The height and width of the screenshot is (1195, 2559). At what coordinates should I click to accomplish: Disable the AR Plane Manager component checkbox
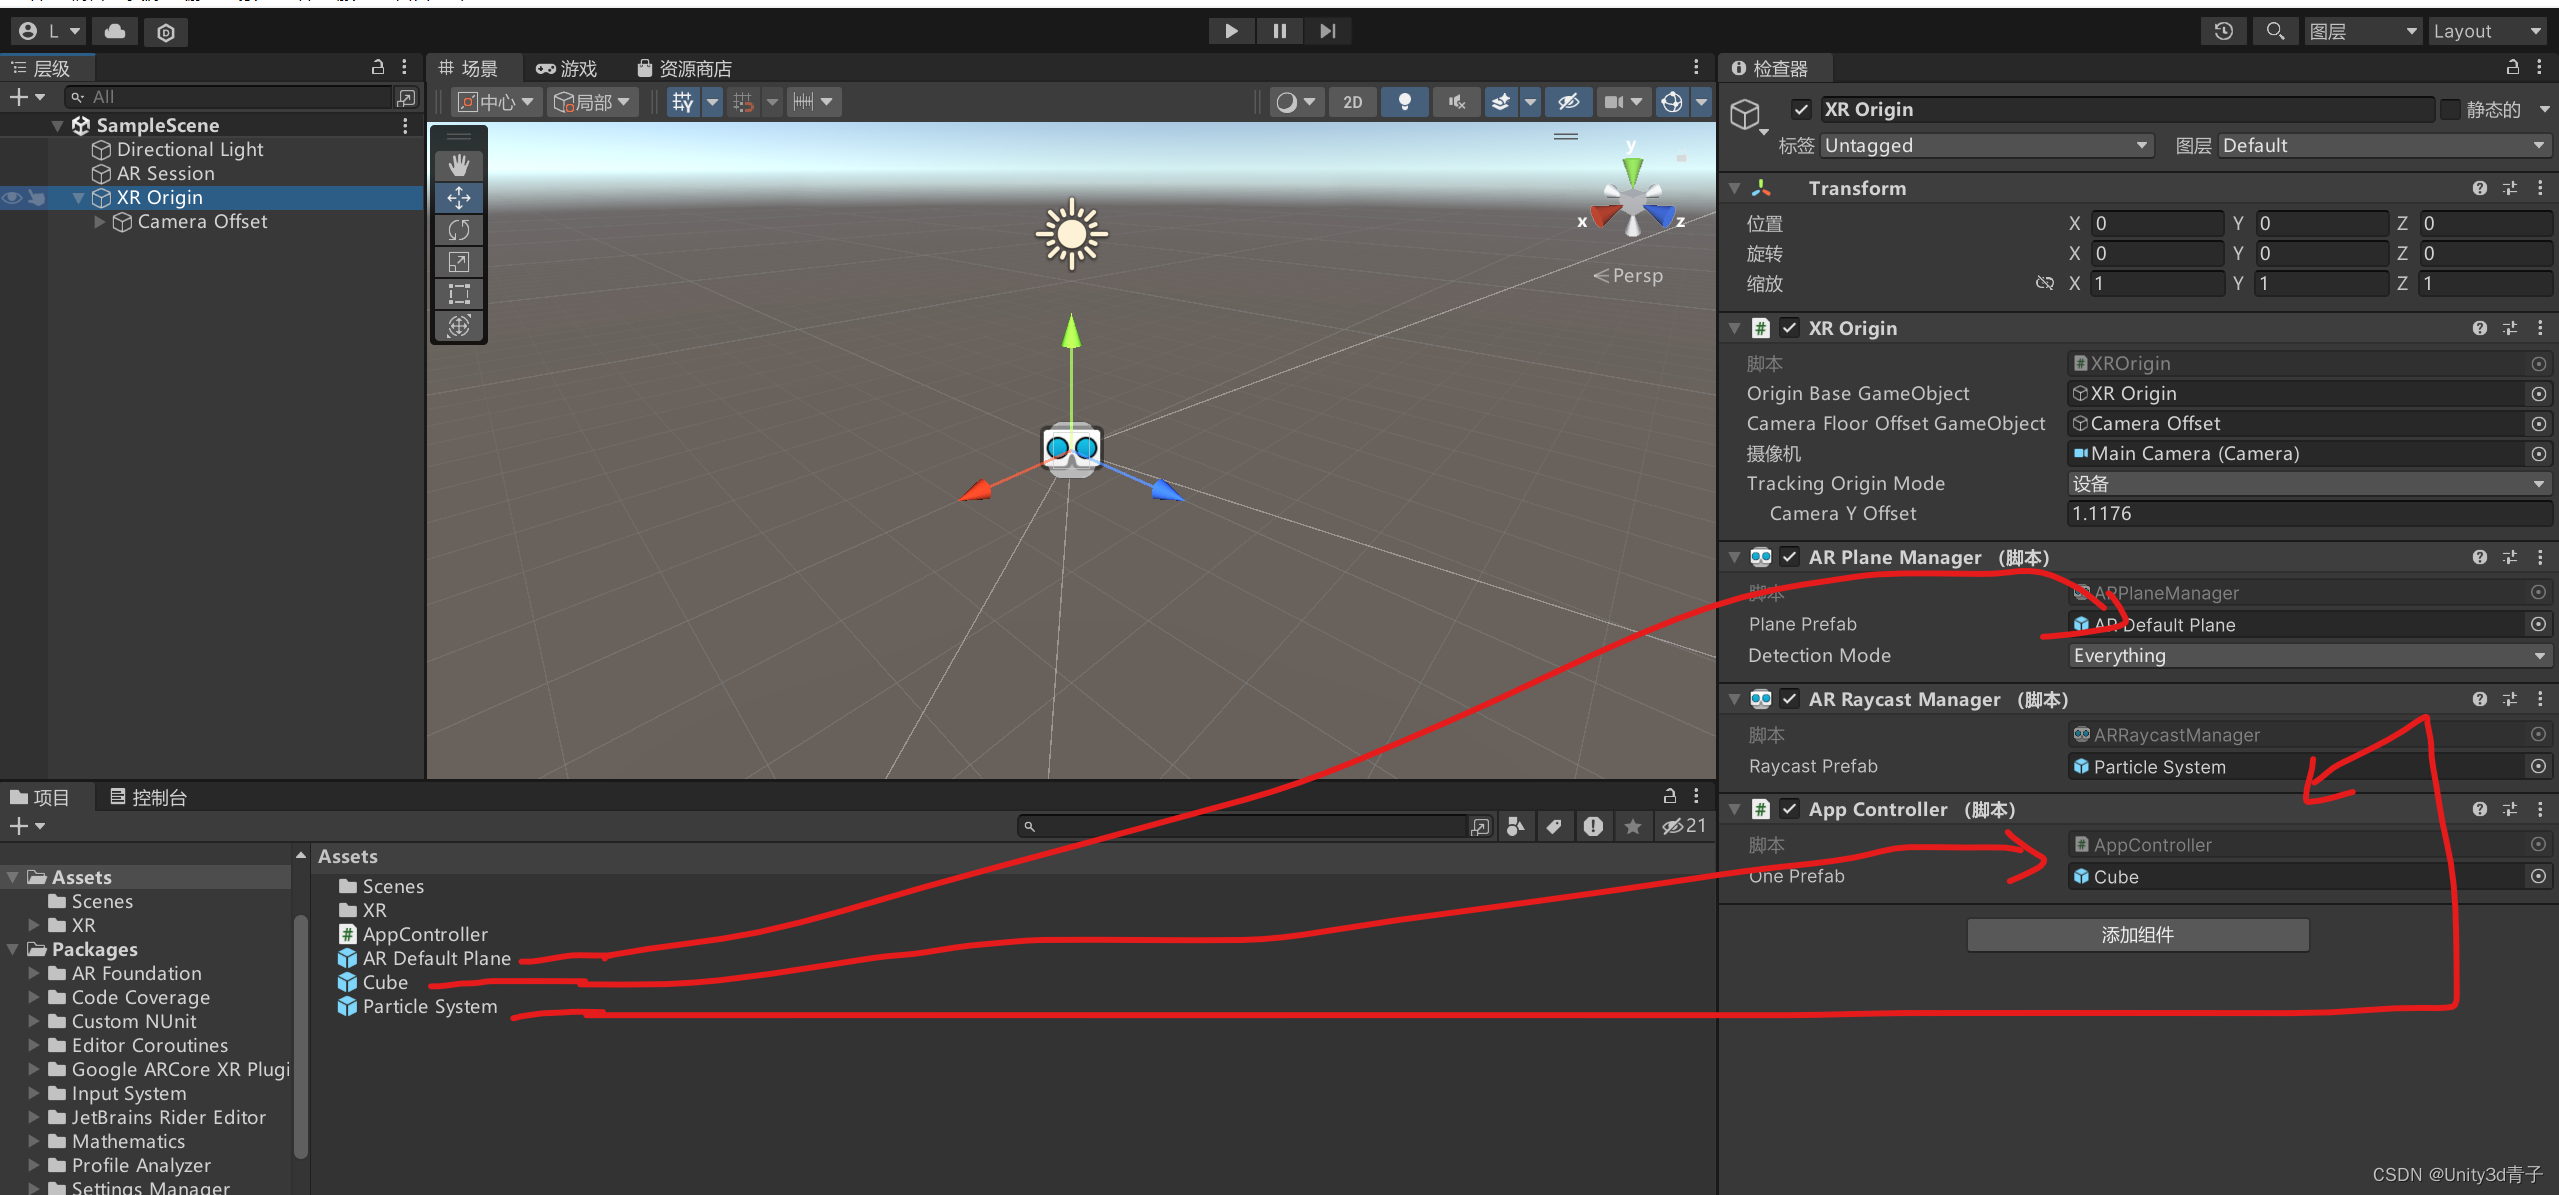coord(1790,557)
